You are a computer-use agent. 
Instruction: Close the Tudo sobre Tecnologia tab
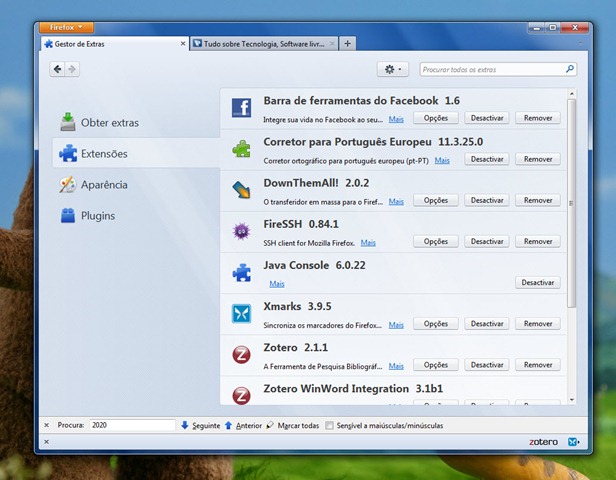332,44
